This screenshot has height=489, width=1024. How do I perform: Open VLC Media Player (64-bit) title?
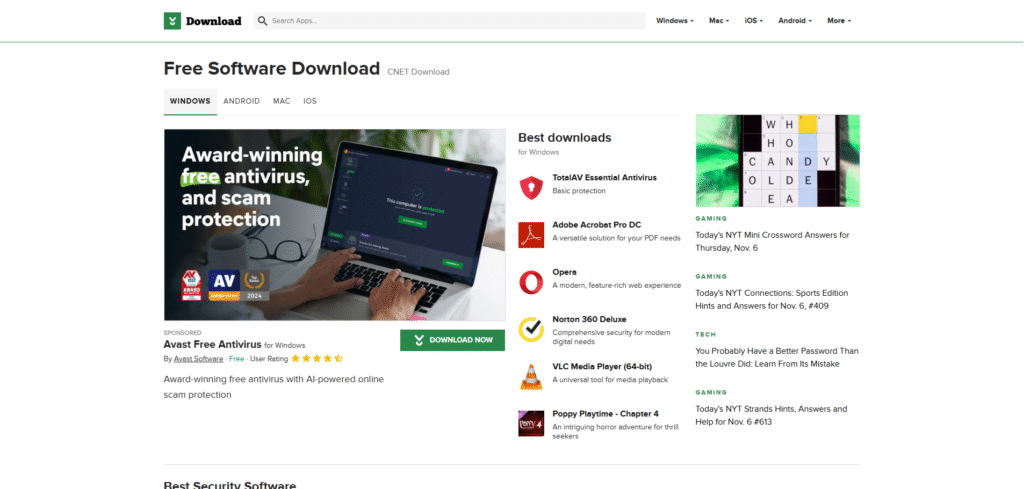pyautogui.click(x=602, y=366)
